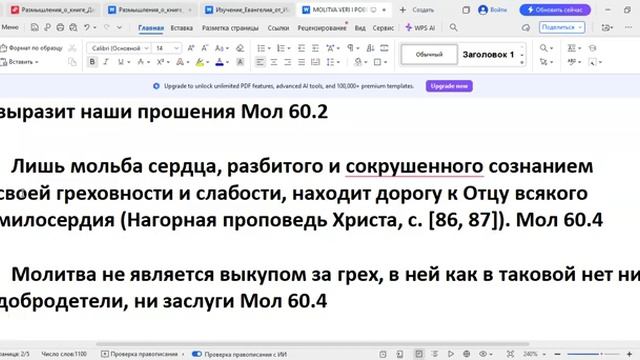Click the cloud sync icon near Share

tap(526, 27)
